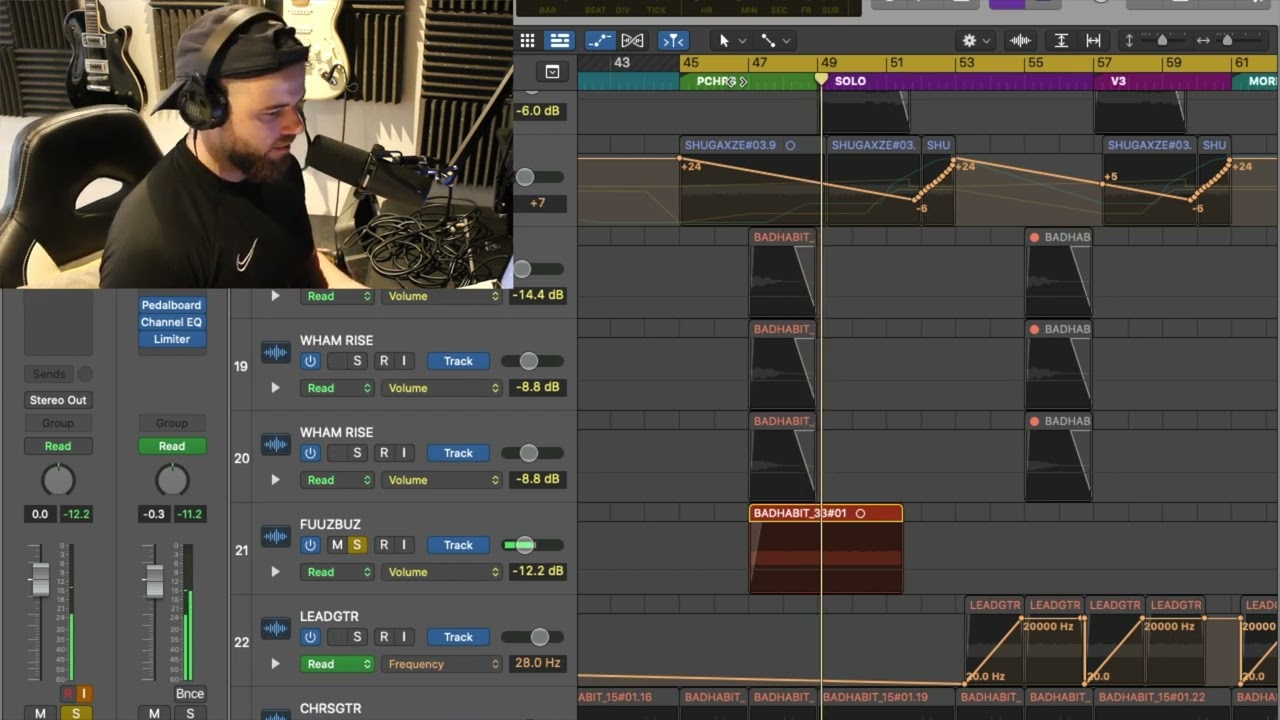The width and height of the screenshot is (1280, 720).
Task: Click the vertical auto zoom icon
Action: (1061, 41)
